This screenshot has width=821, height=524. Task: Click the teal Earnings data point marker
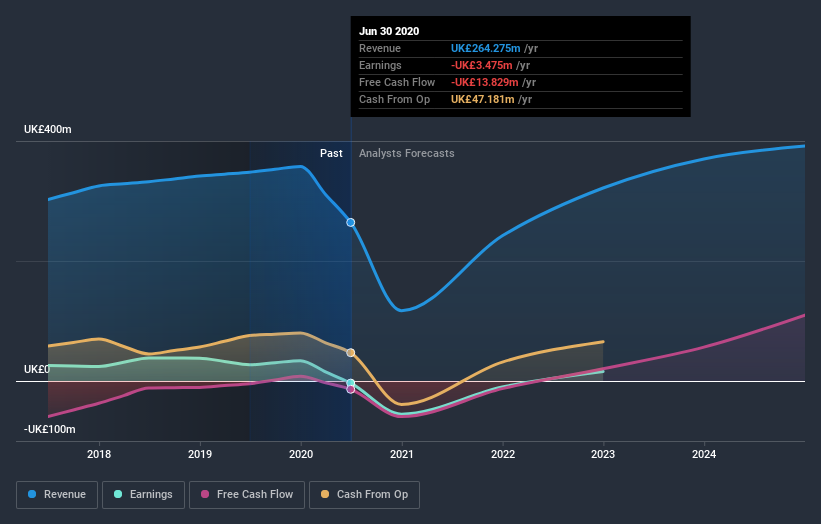coord(351,383)
